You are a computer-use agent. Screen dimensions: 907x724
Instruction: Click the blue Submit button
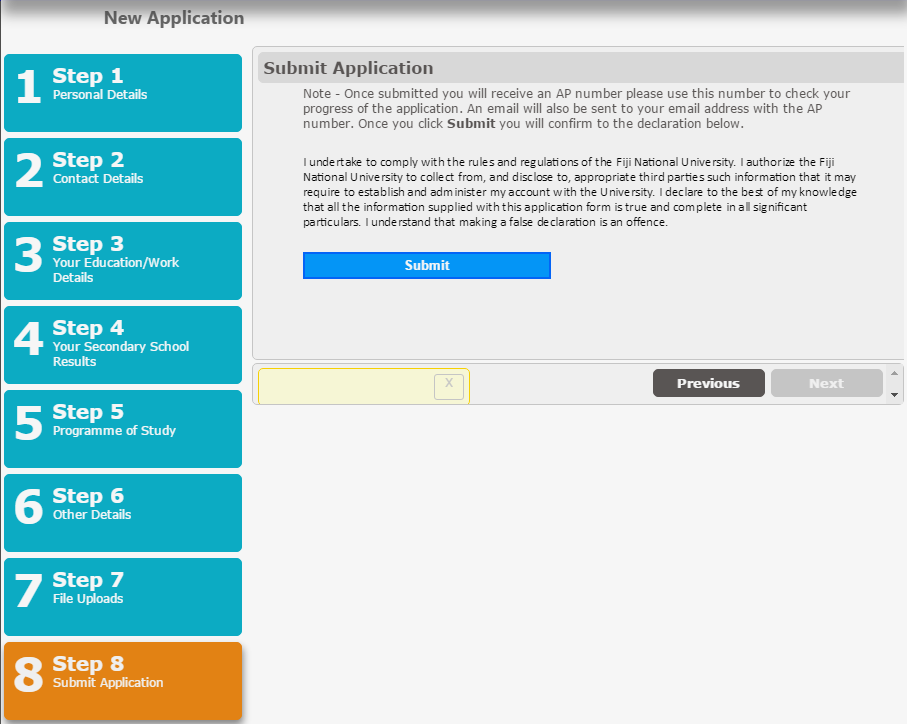pos(427,265)
